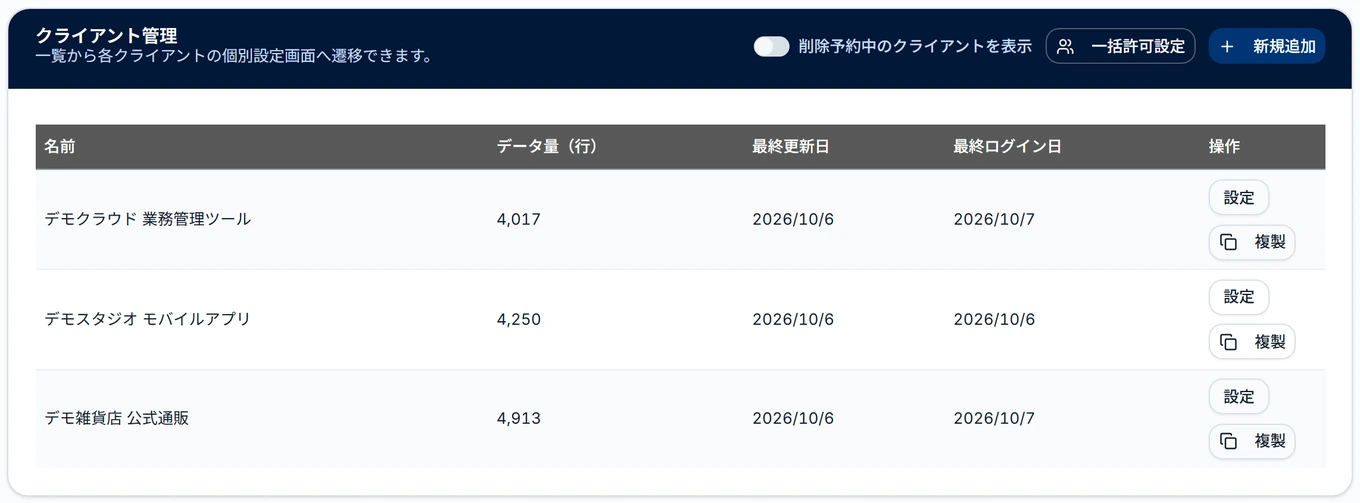1360x503 pixels.
Task: Click copy icon for デモ雑貨店 公式通販
Action: 1228,441
